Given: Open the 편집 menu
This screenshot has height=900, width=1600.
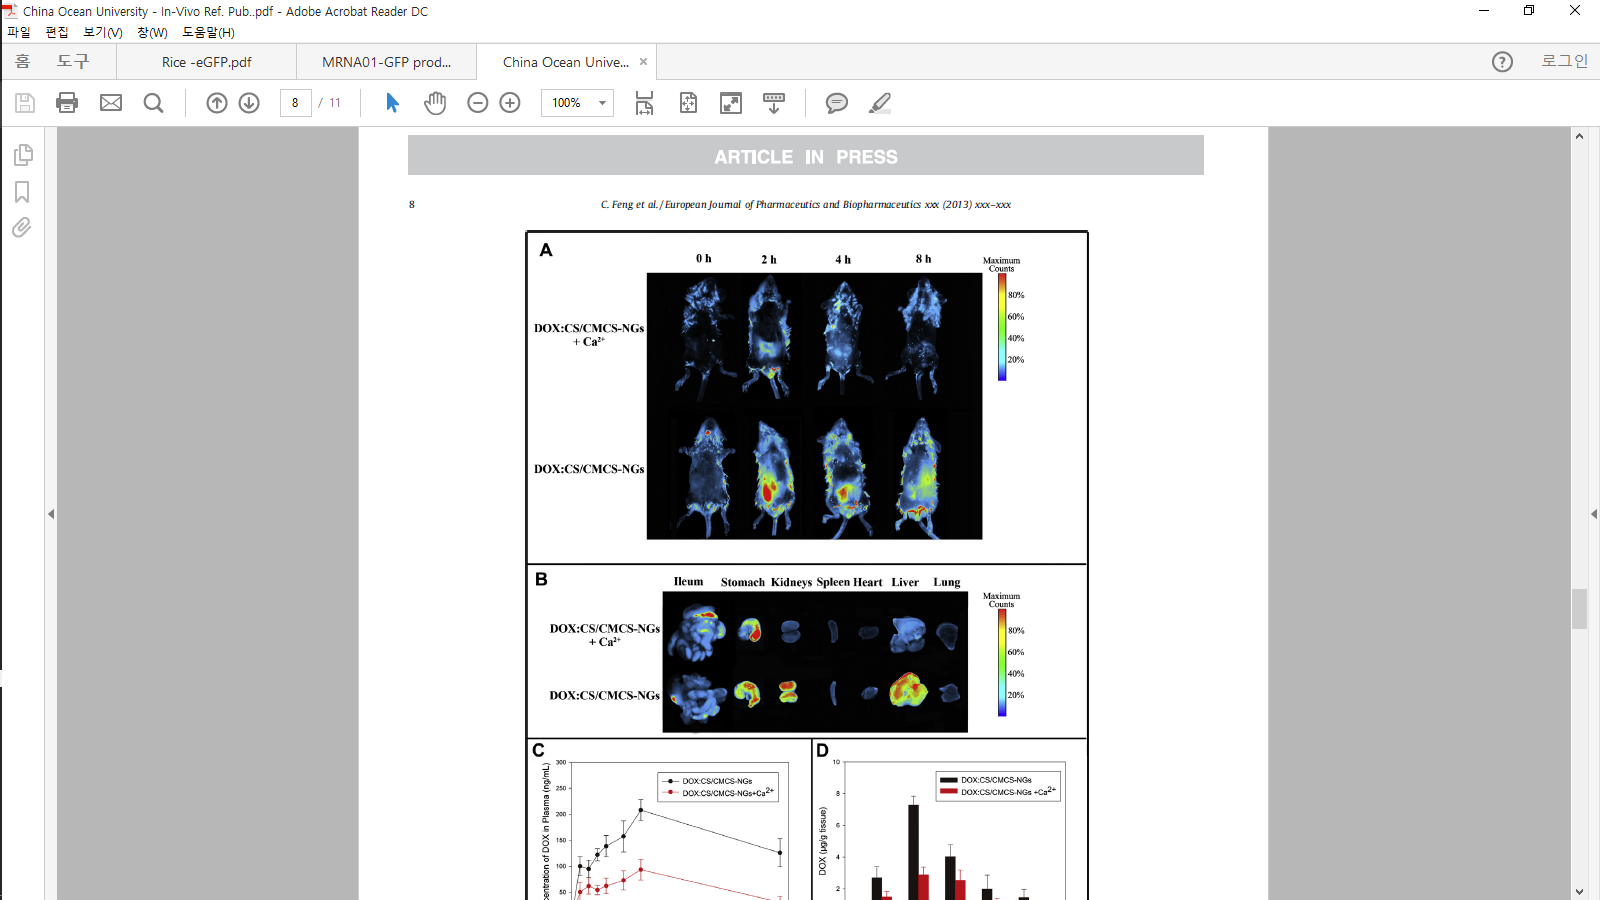Looking at the screenshot, I should tap(57, 32).
